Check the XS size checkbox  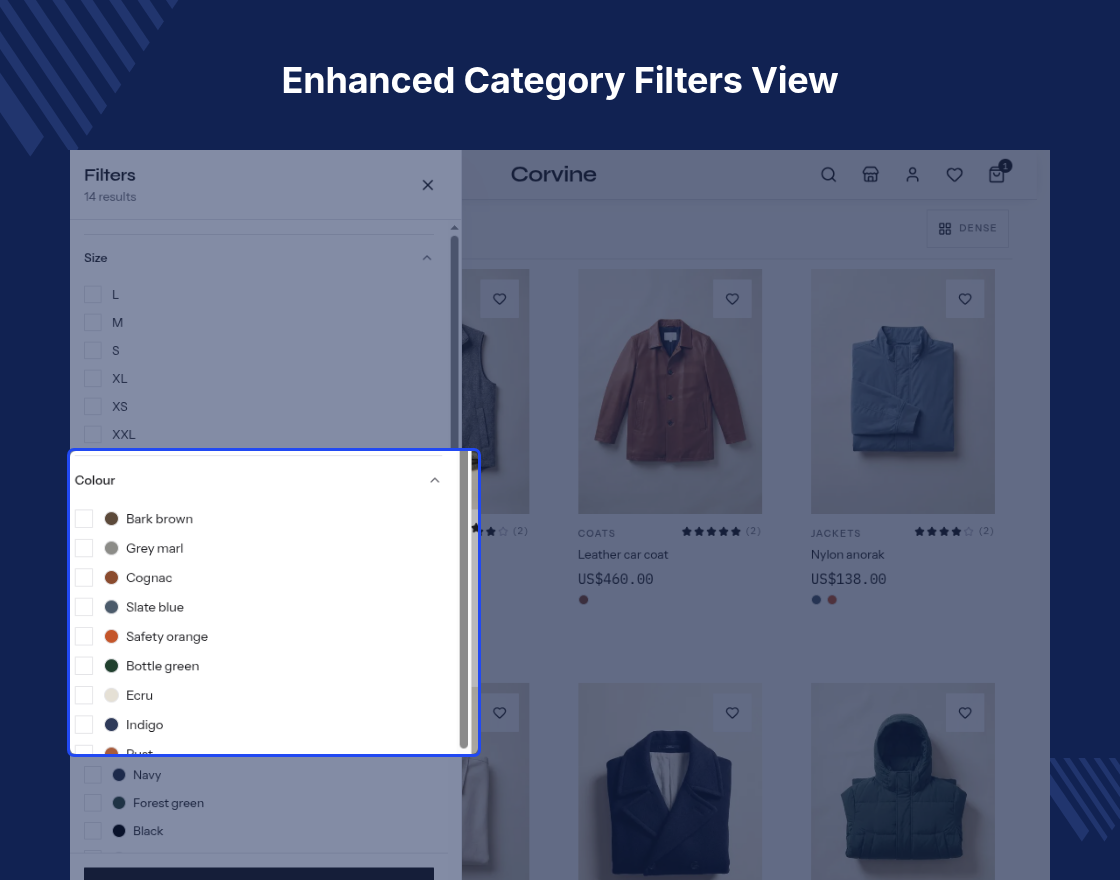point(93,406)
